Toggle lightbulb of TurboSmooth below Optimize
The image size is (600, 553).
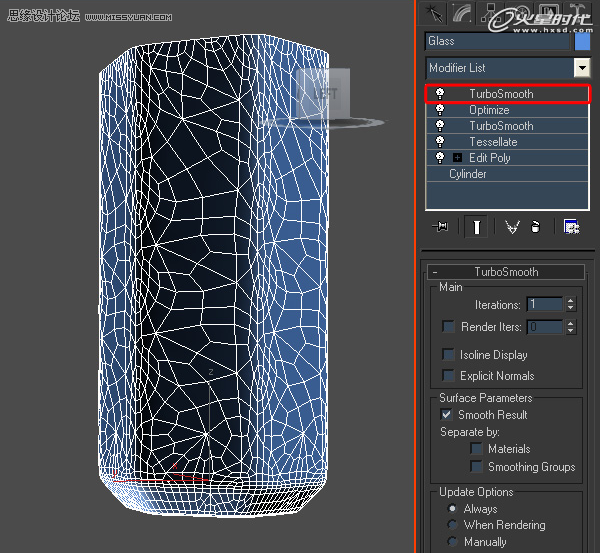pos(440,126)
